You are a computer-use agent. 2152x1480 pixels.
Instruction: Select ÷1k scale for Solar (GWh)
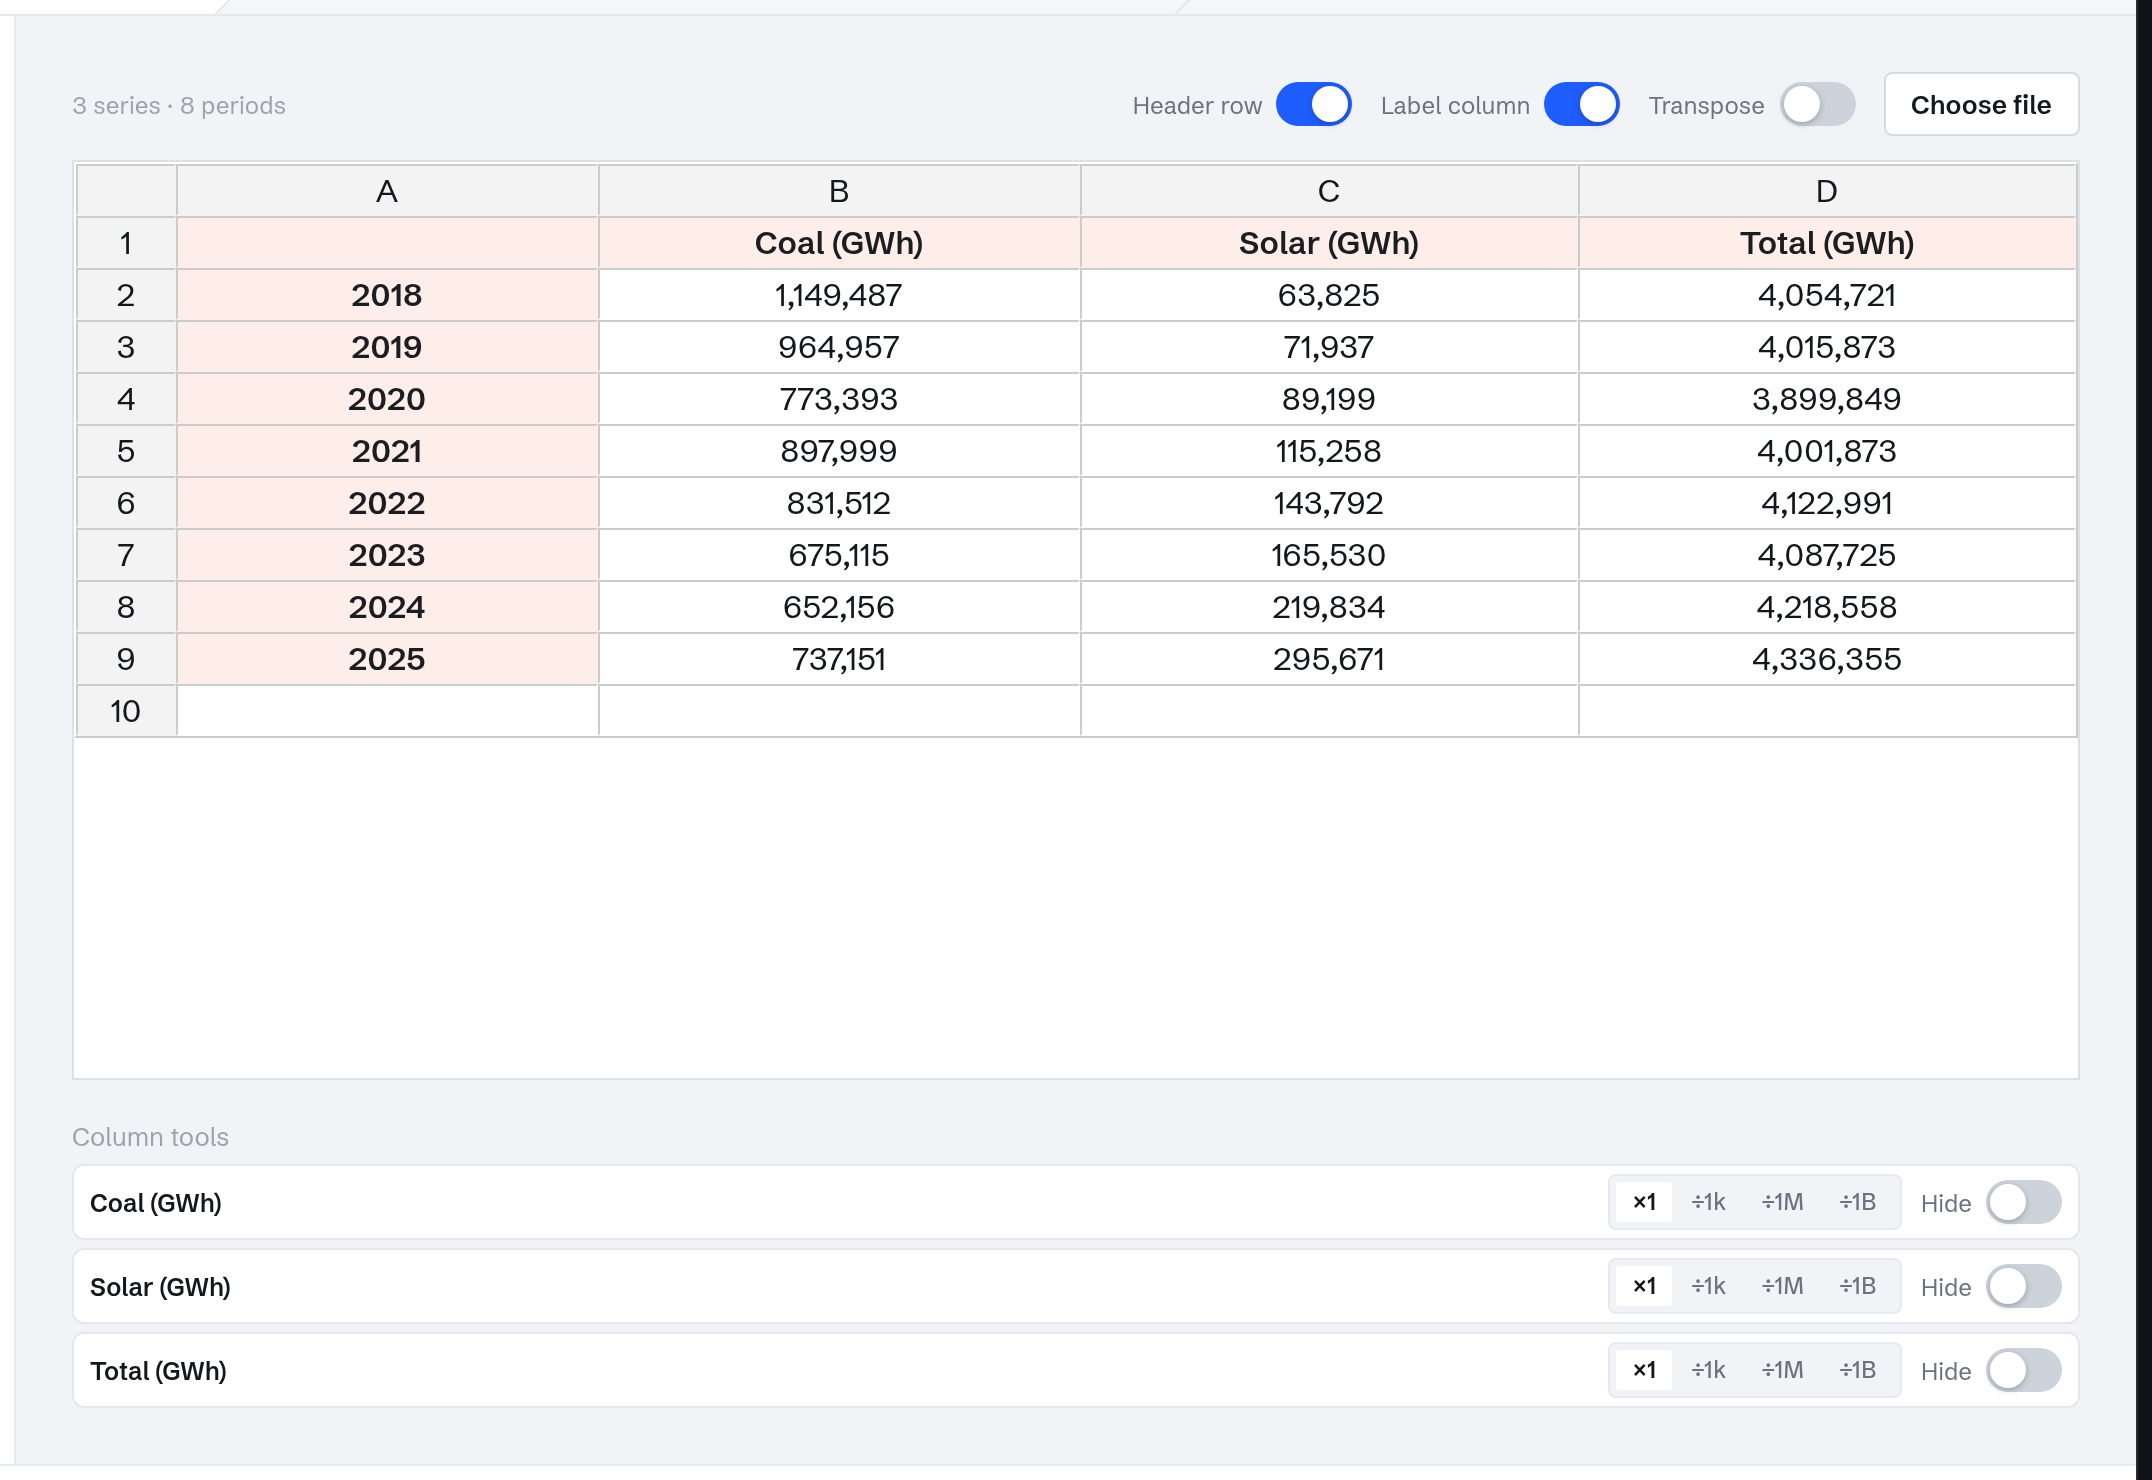pos(1708,1286)
